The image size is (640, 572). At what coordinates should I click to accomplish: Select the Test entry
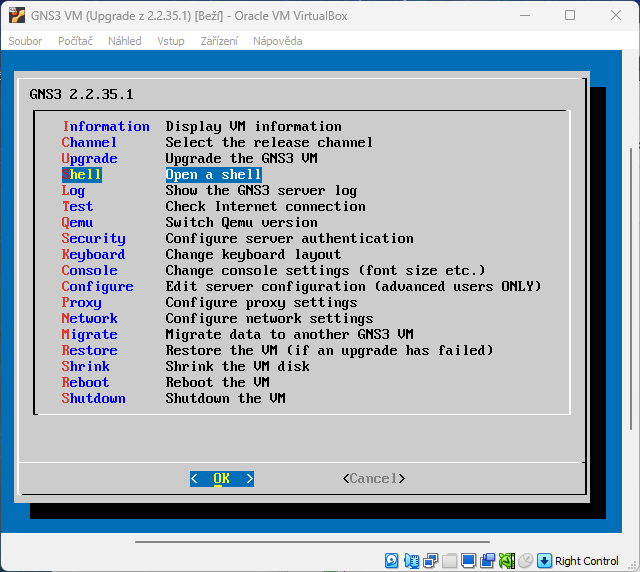click(x=78, y=207)
